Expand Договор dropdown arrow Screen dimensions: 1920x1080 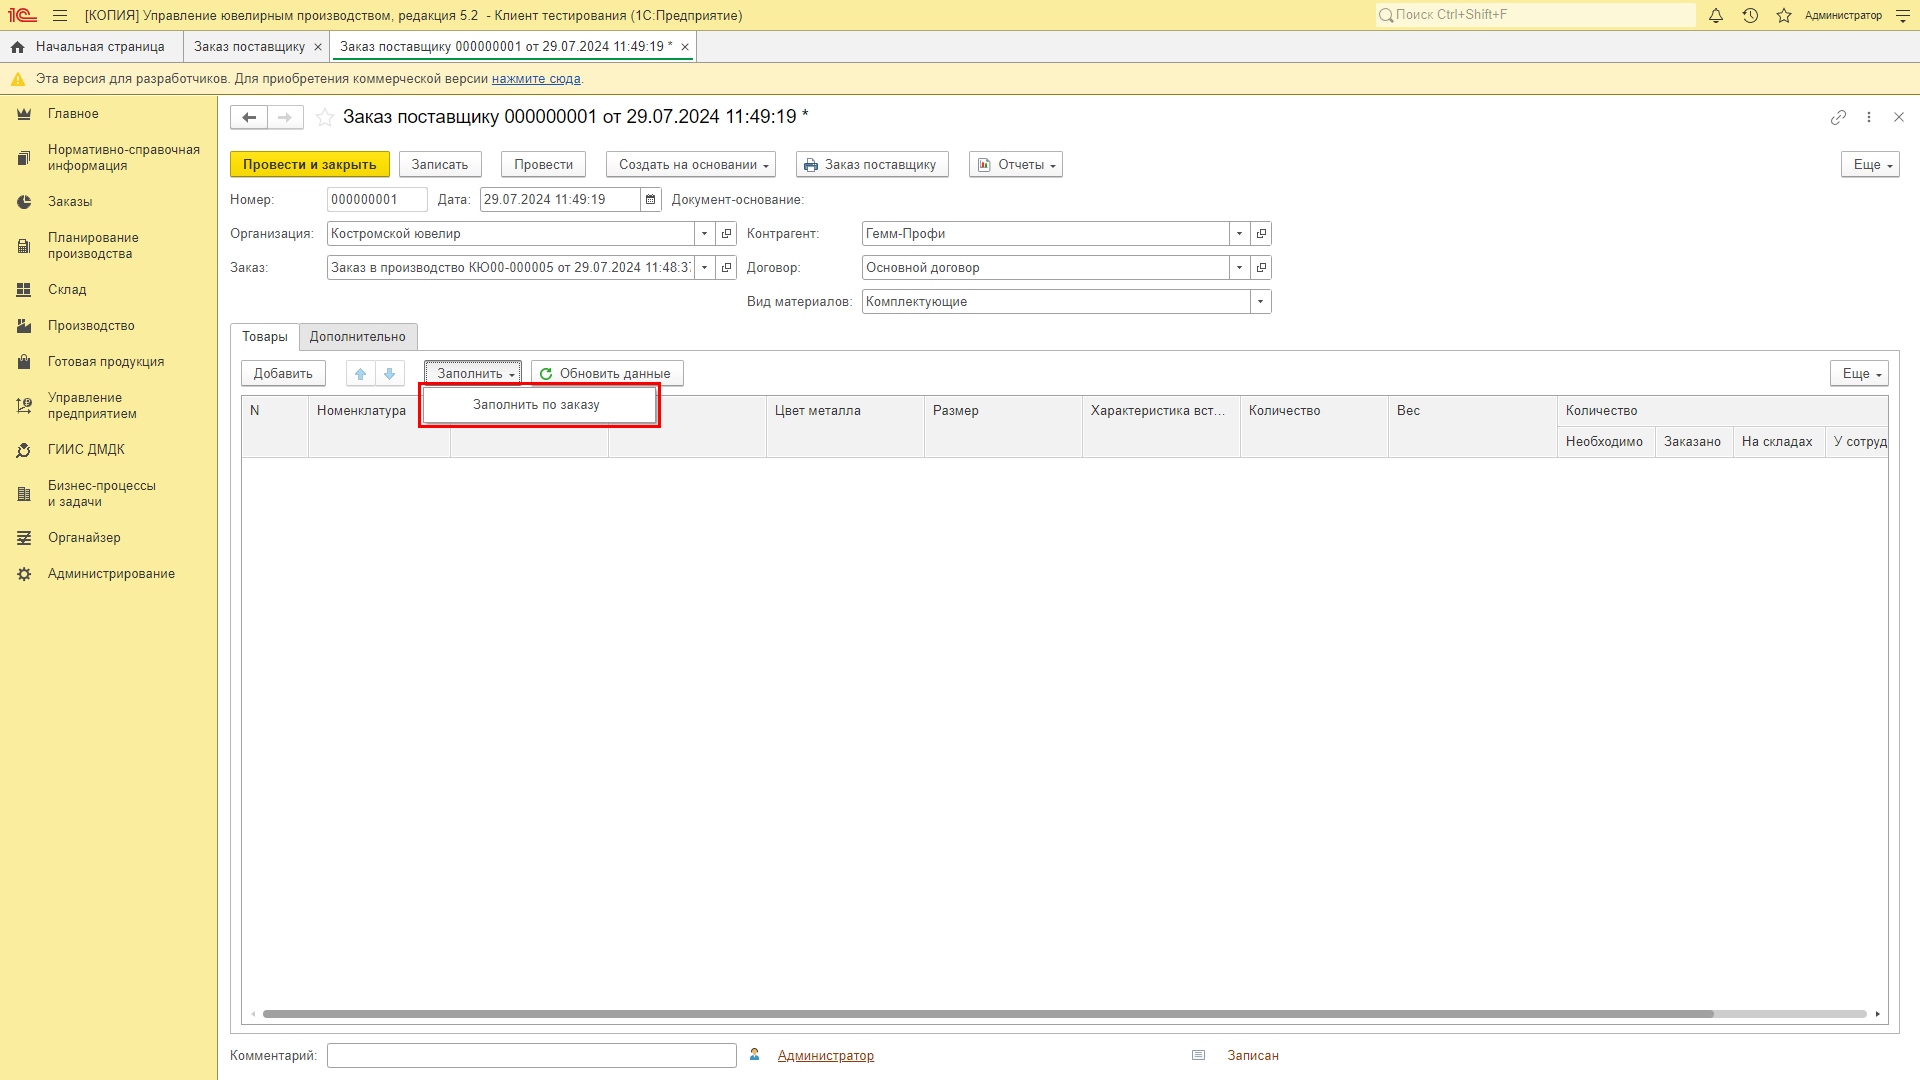[x=1239, y=268]
